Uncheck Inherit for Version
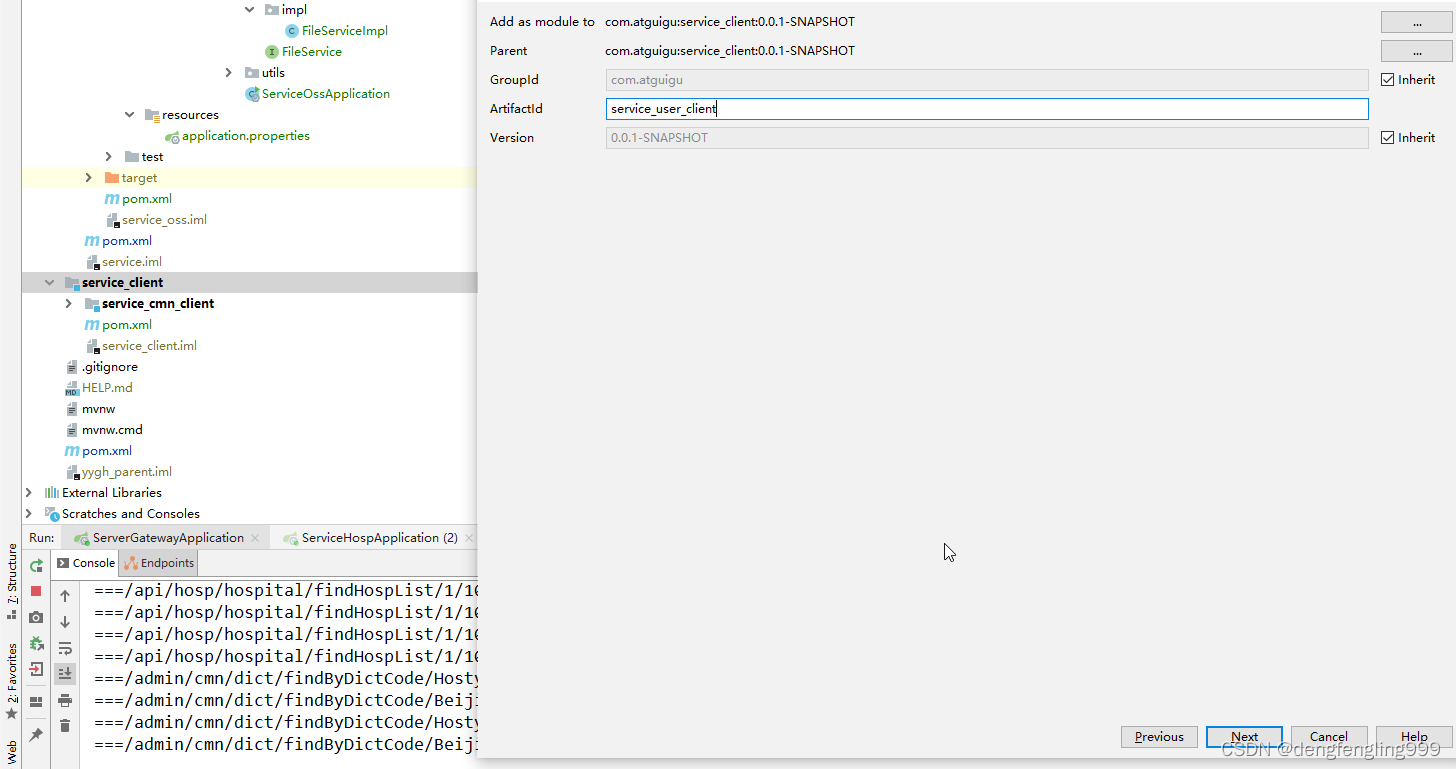The image size is (1456, 769). coord(1387,138)
